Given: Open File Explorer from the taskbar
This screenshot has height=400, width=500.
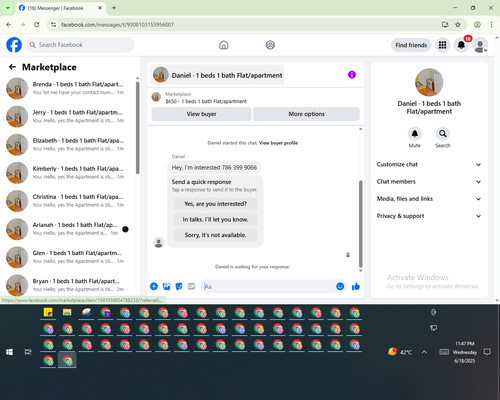Looking at the screenshot, I should (x=67, y=312).
